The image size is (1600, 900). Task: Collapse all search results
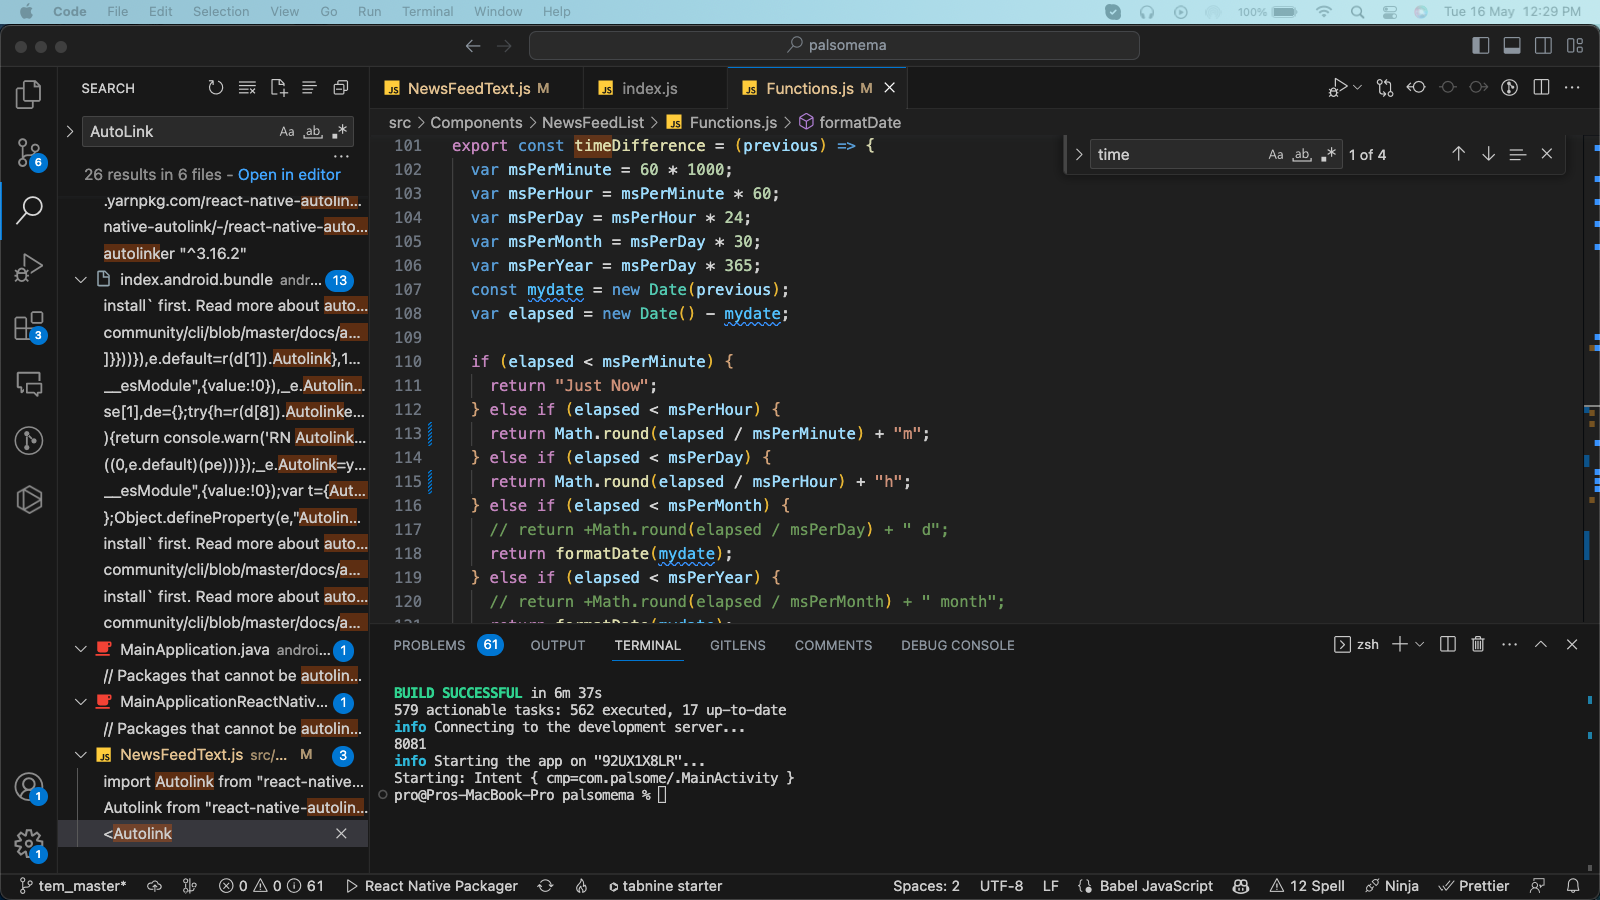click(340, 88)
